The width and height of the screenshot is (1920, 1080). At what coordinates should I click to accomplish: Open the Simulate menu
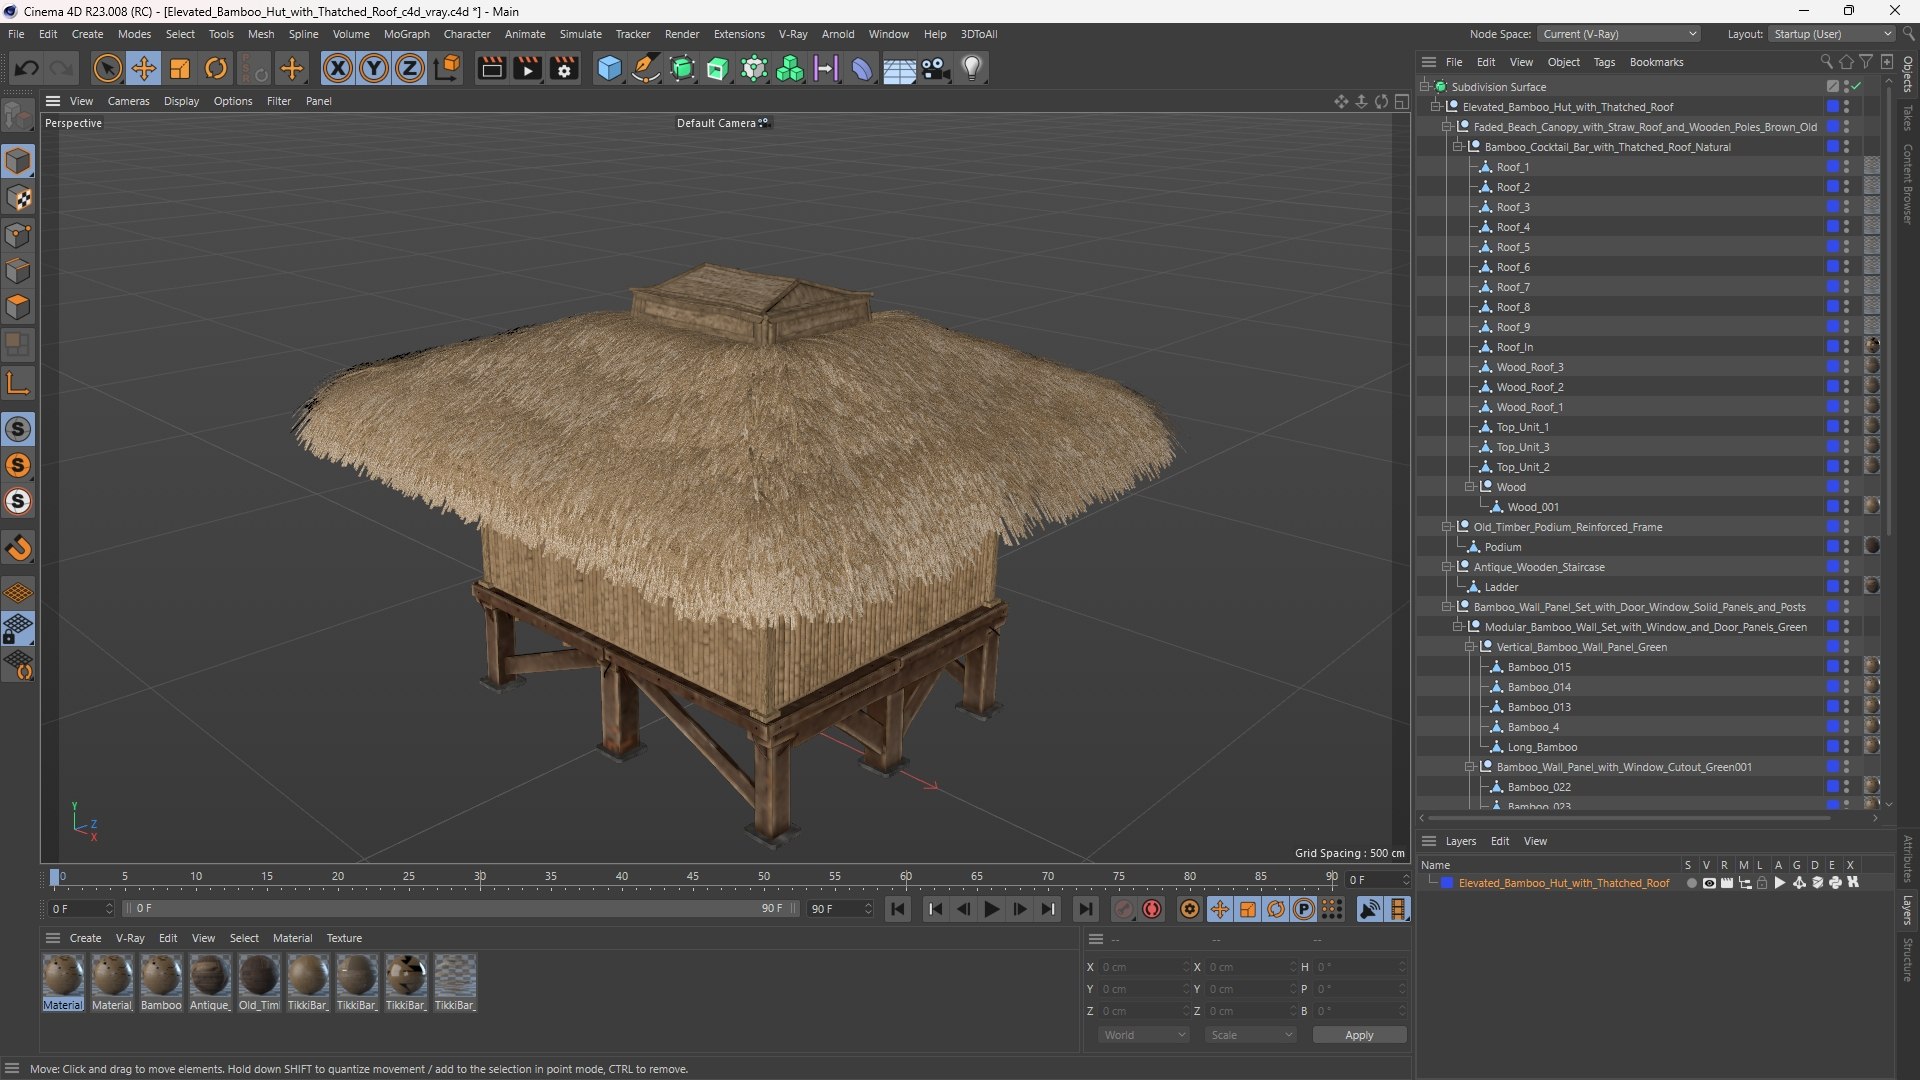coord(580,34)
